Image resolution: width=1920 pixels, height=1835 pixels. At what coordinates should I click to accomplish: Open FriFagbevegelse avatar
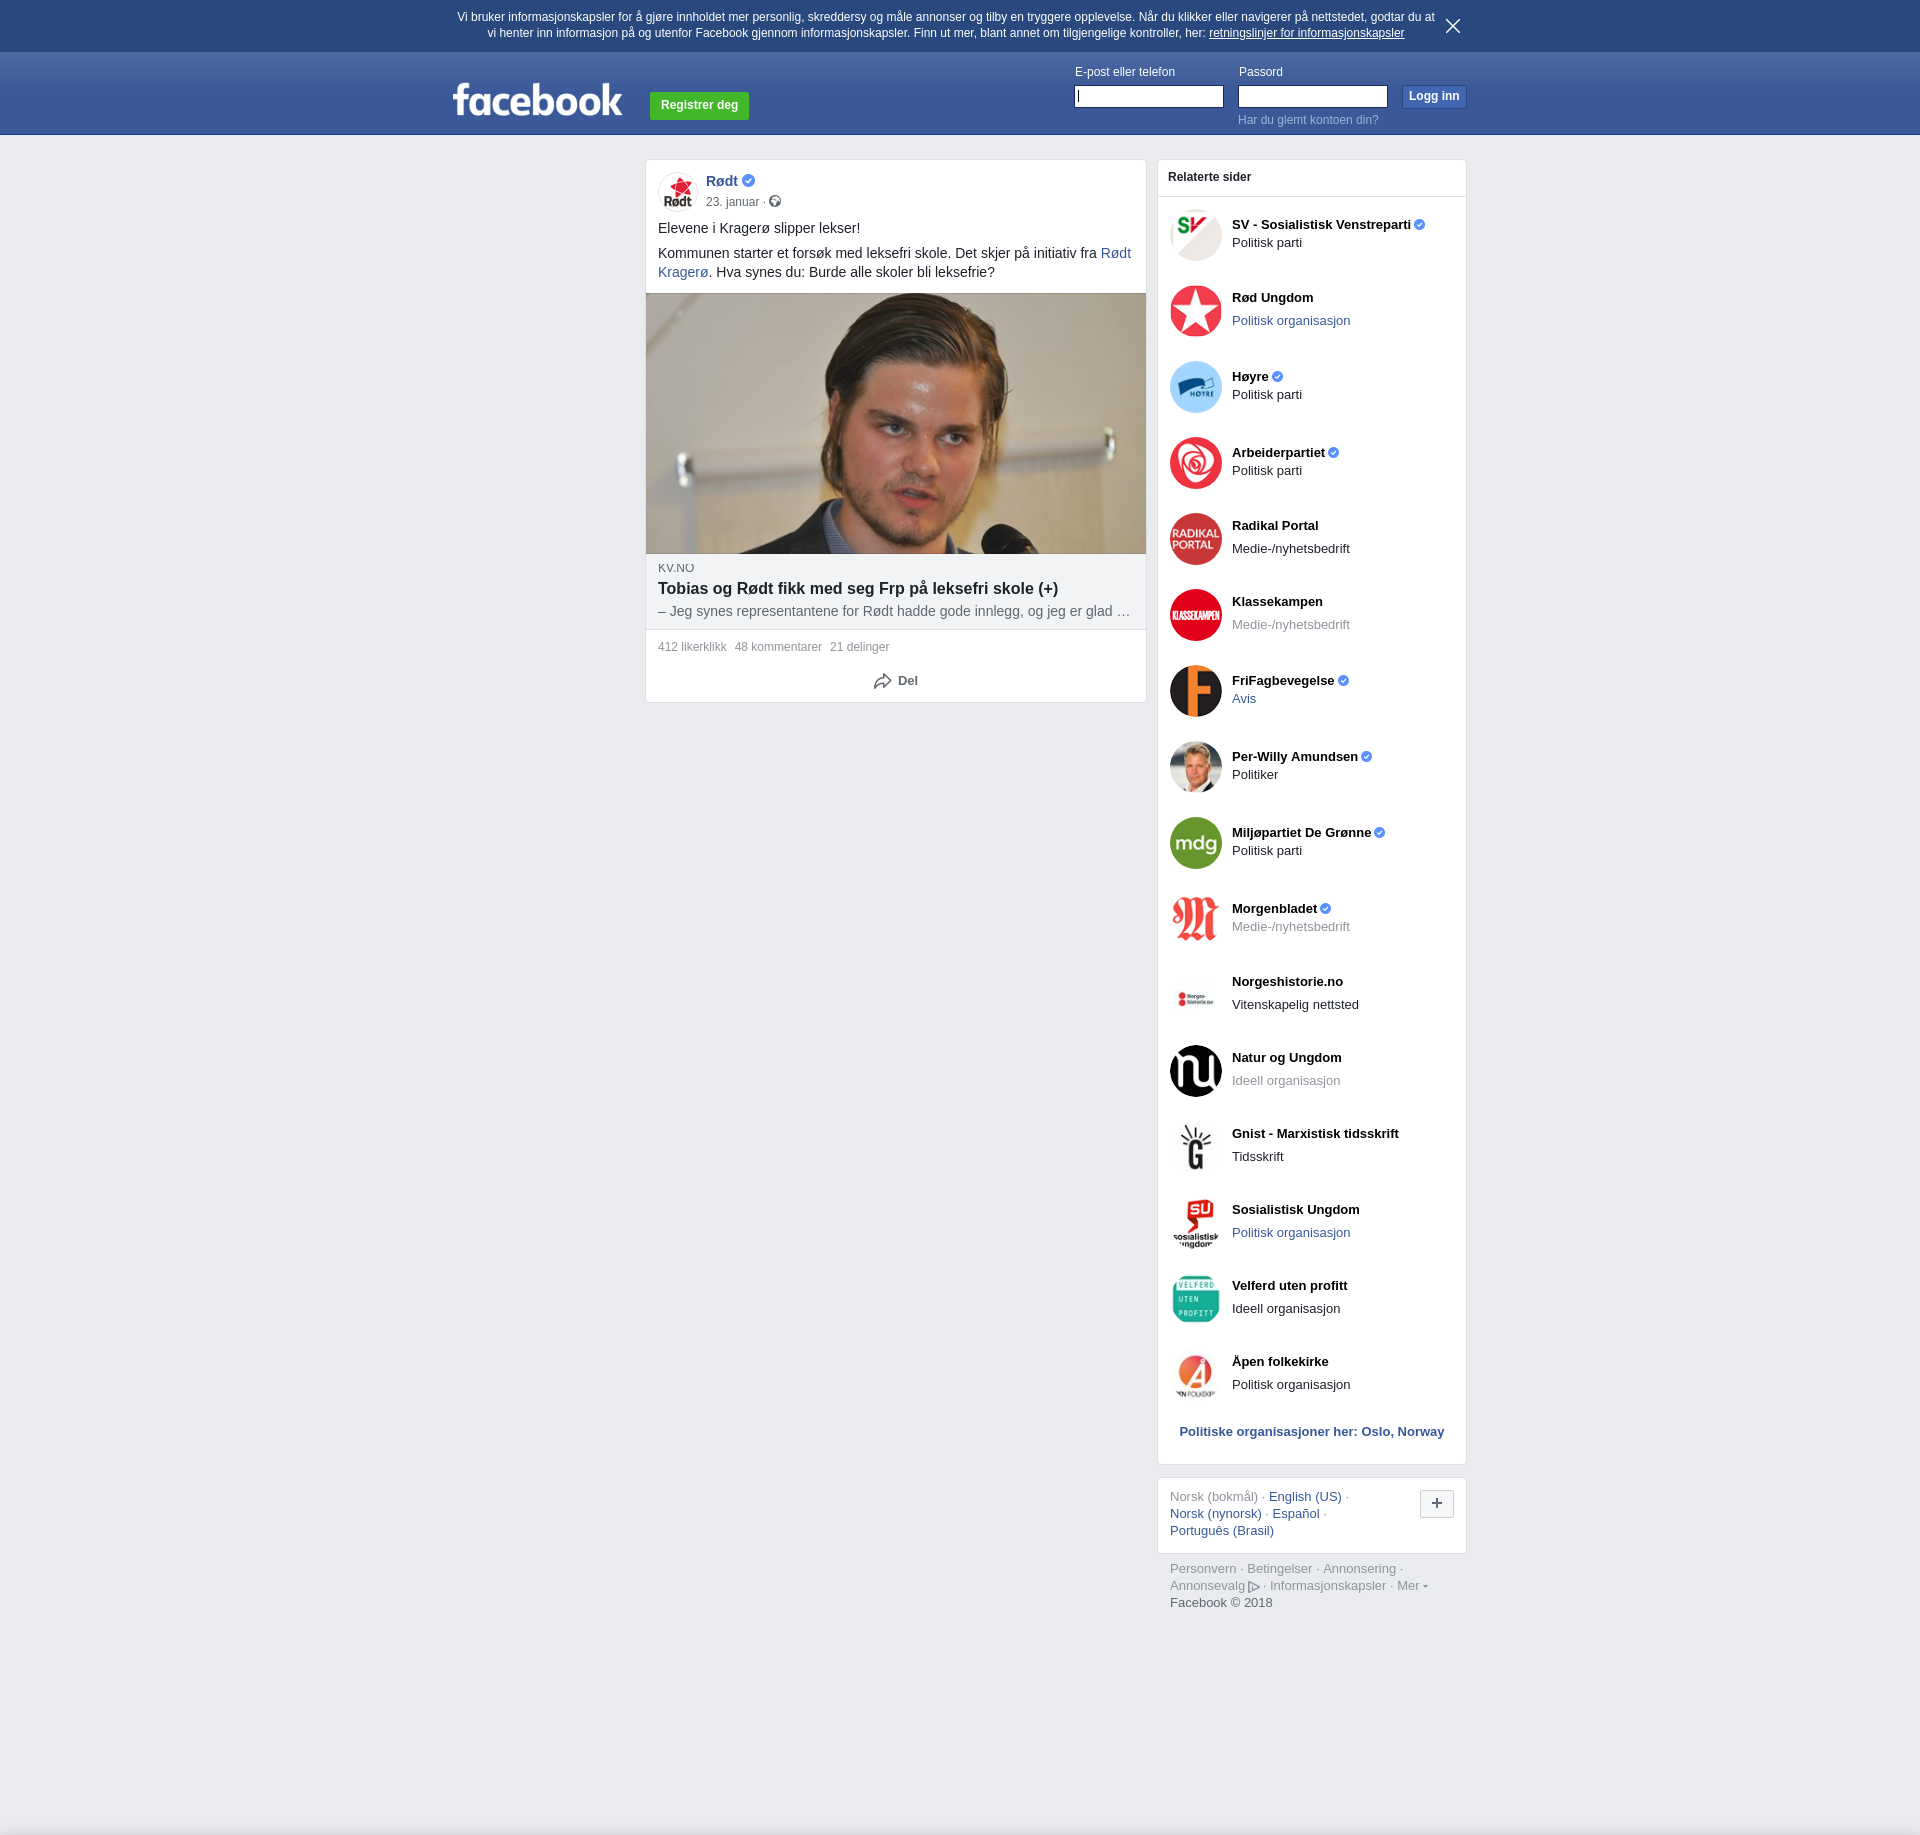(1196, 691)
